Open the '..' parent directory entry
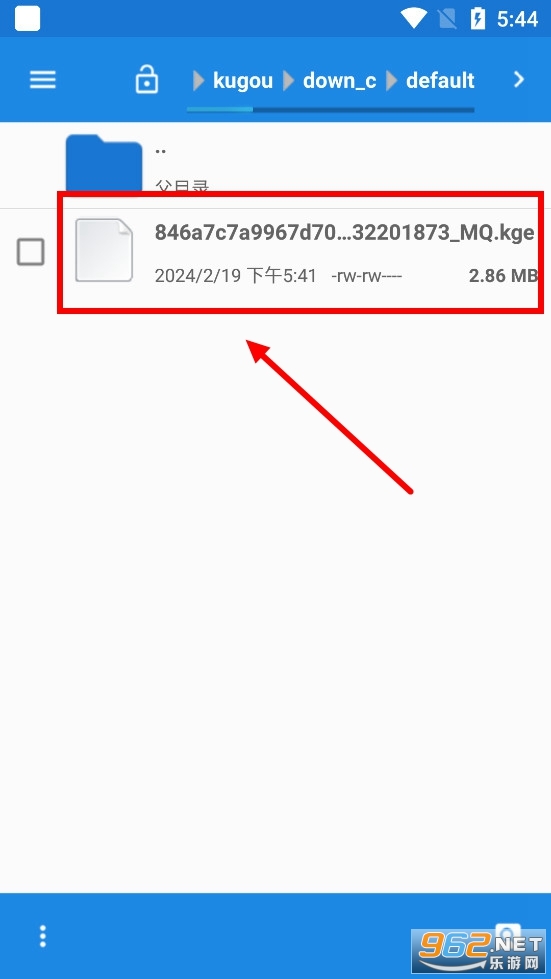The image size is (551, 979). point(275,165)
